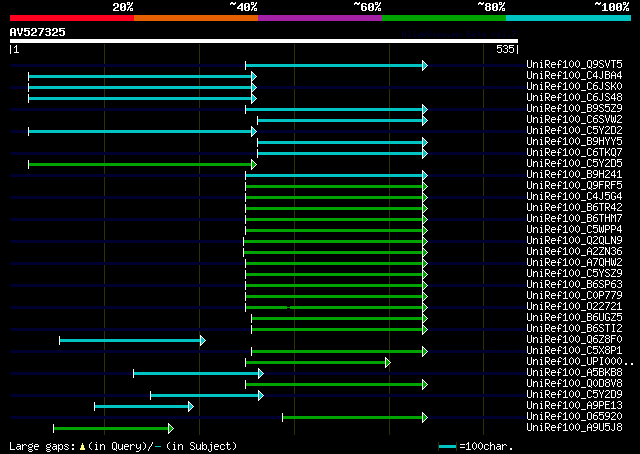Select the UniRef100_C4J5G4 label
Screen dimensions: 640x454
pyautogui.click(x=574, y=196)
